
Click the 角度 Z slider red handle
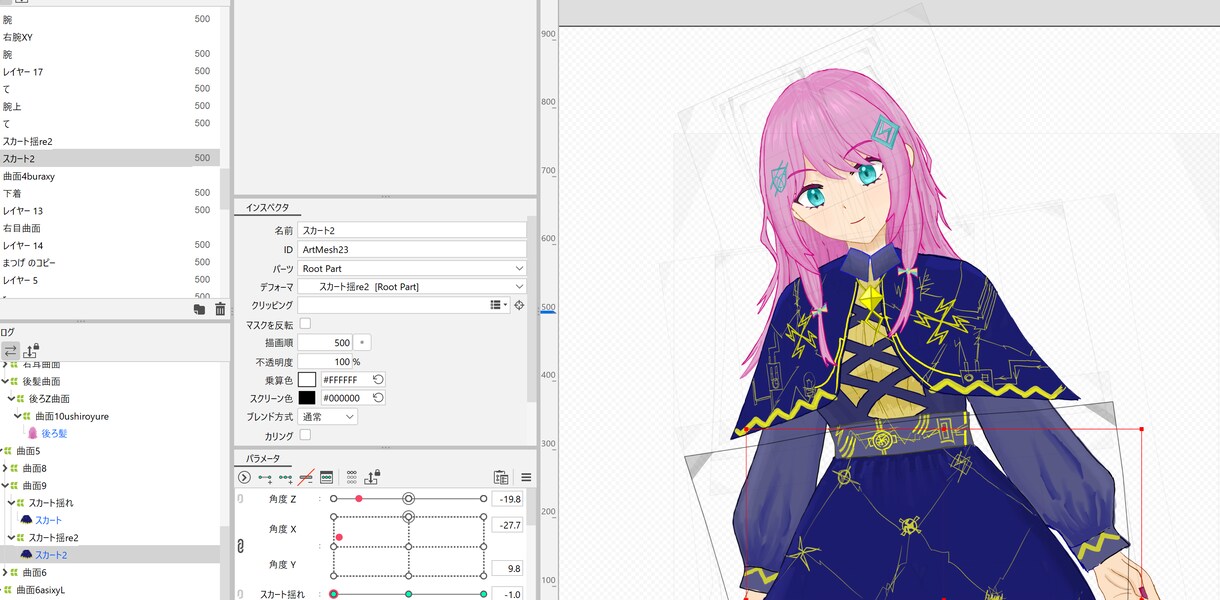359,498
